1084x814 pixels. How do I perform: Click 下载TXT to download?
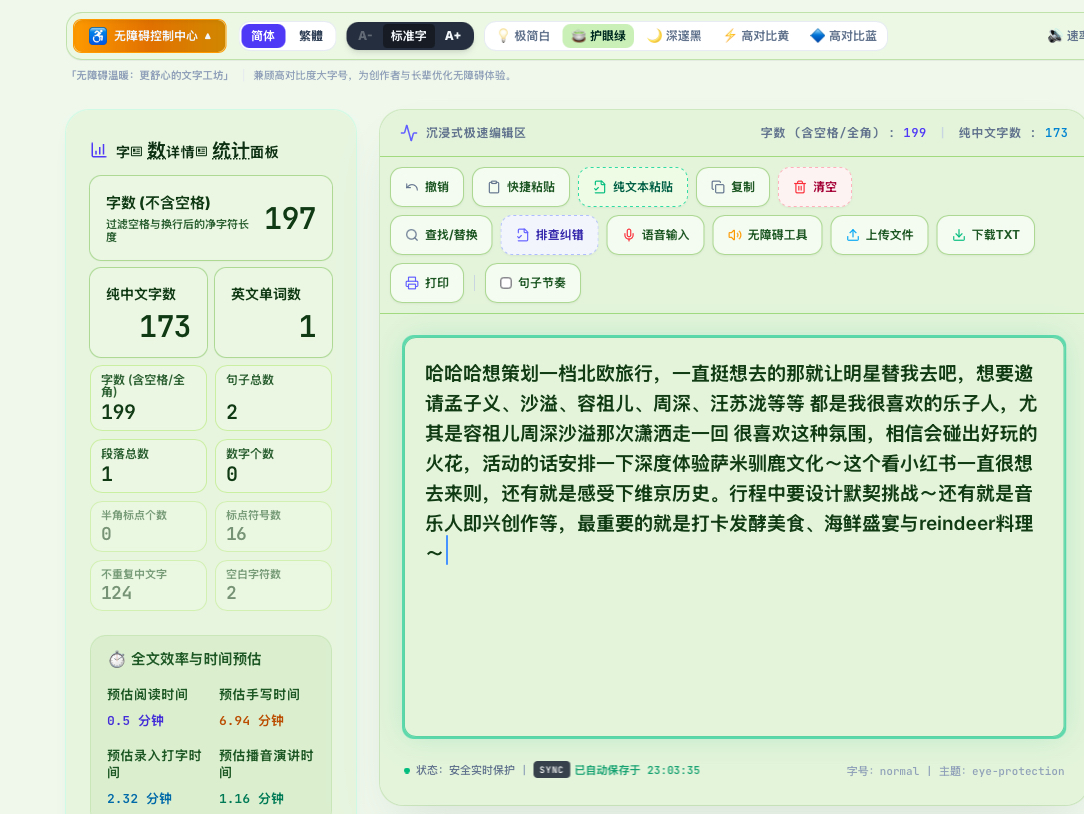click(986, 235)
